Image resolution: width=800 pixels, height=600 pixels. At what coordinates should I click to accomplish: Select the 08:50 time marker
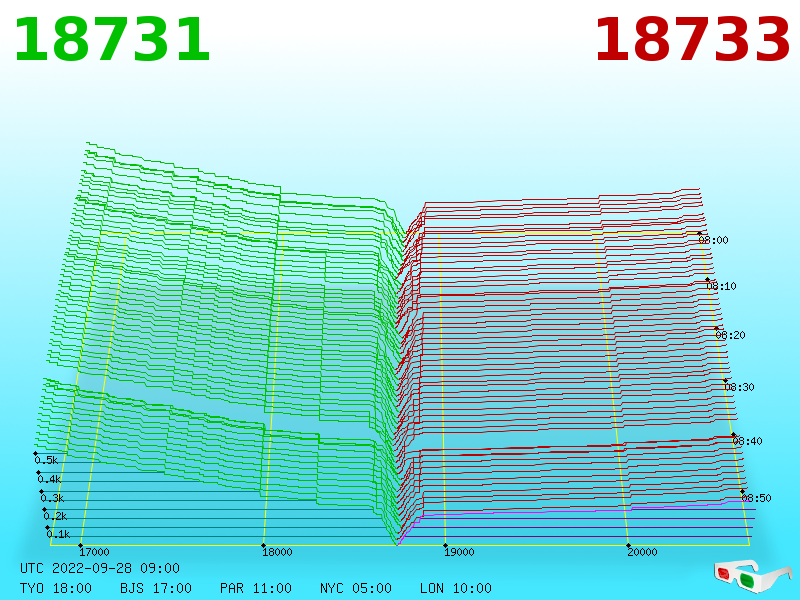756,498
